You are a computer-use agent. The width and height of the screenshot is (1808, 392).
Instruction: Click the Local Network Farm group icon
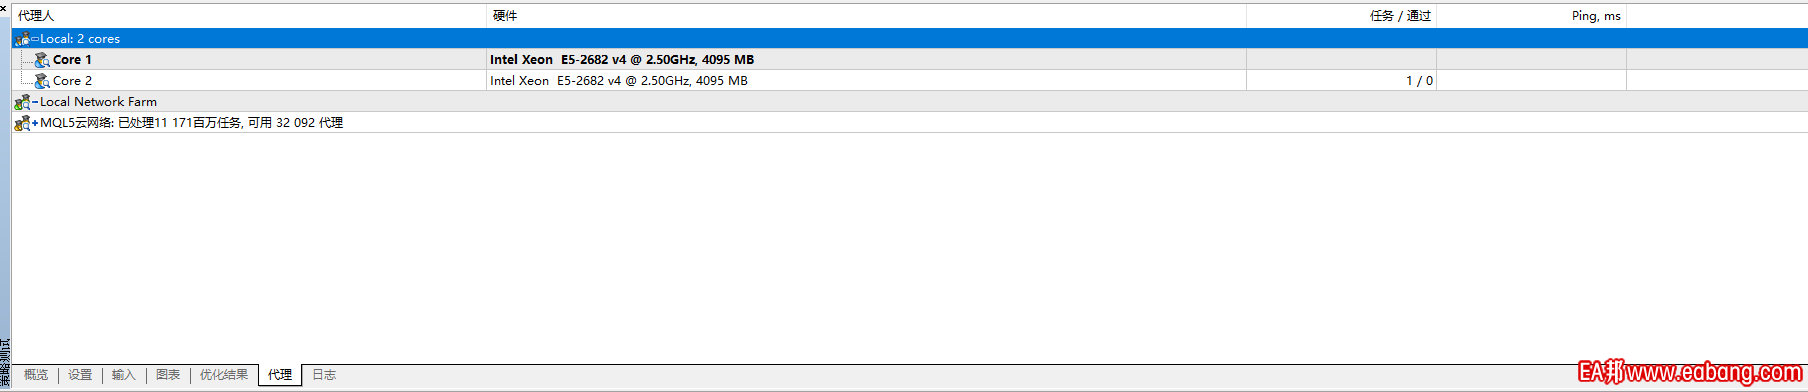tap(22, 102)
